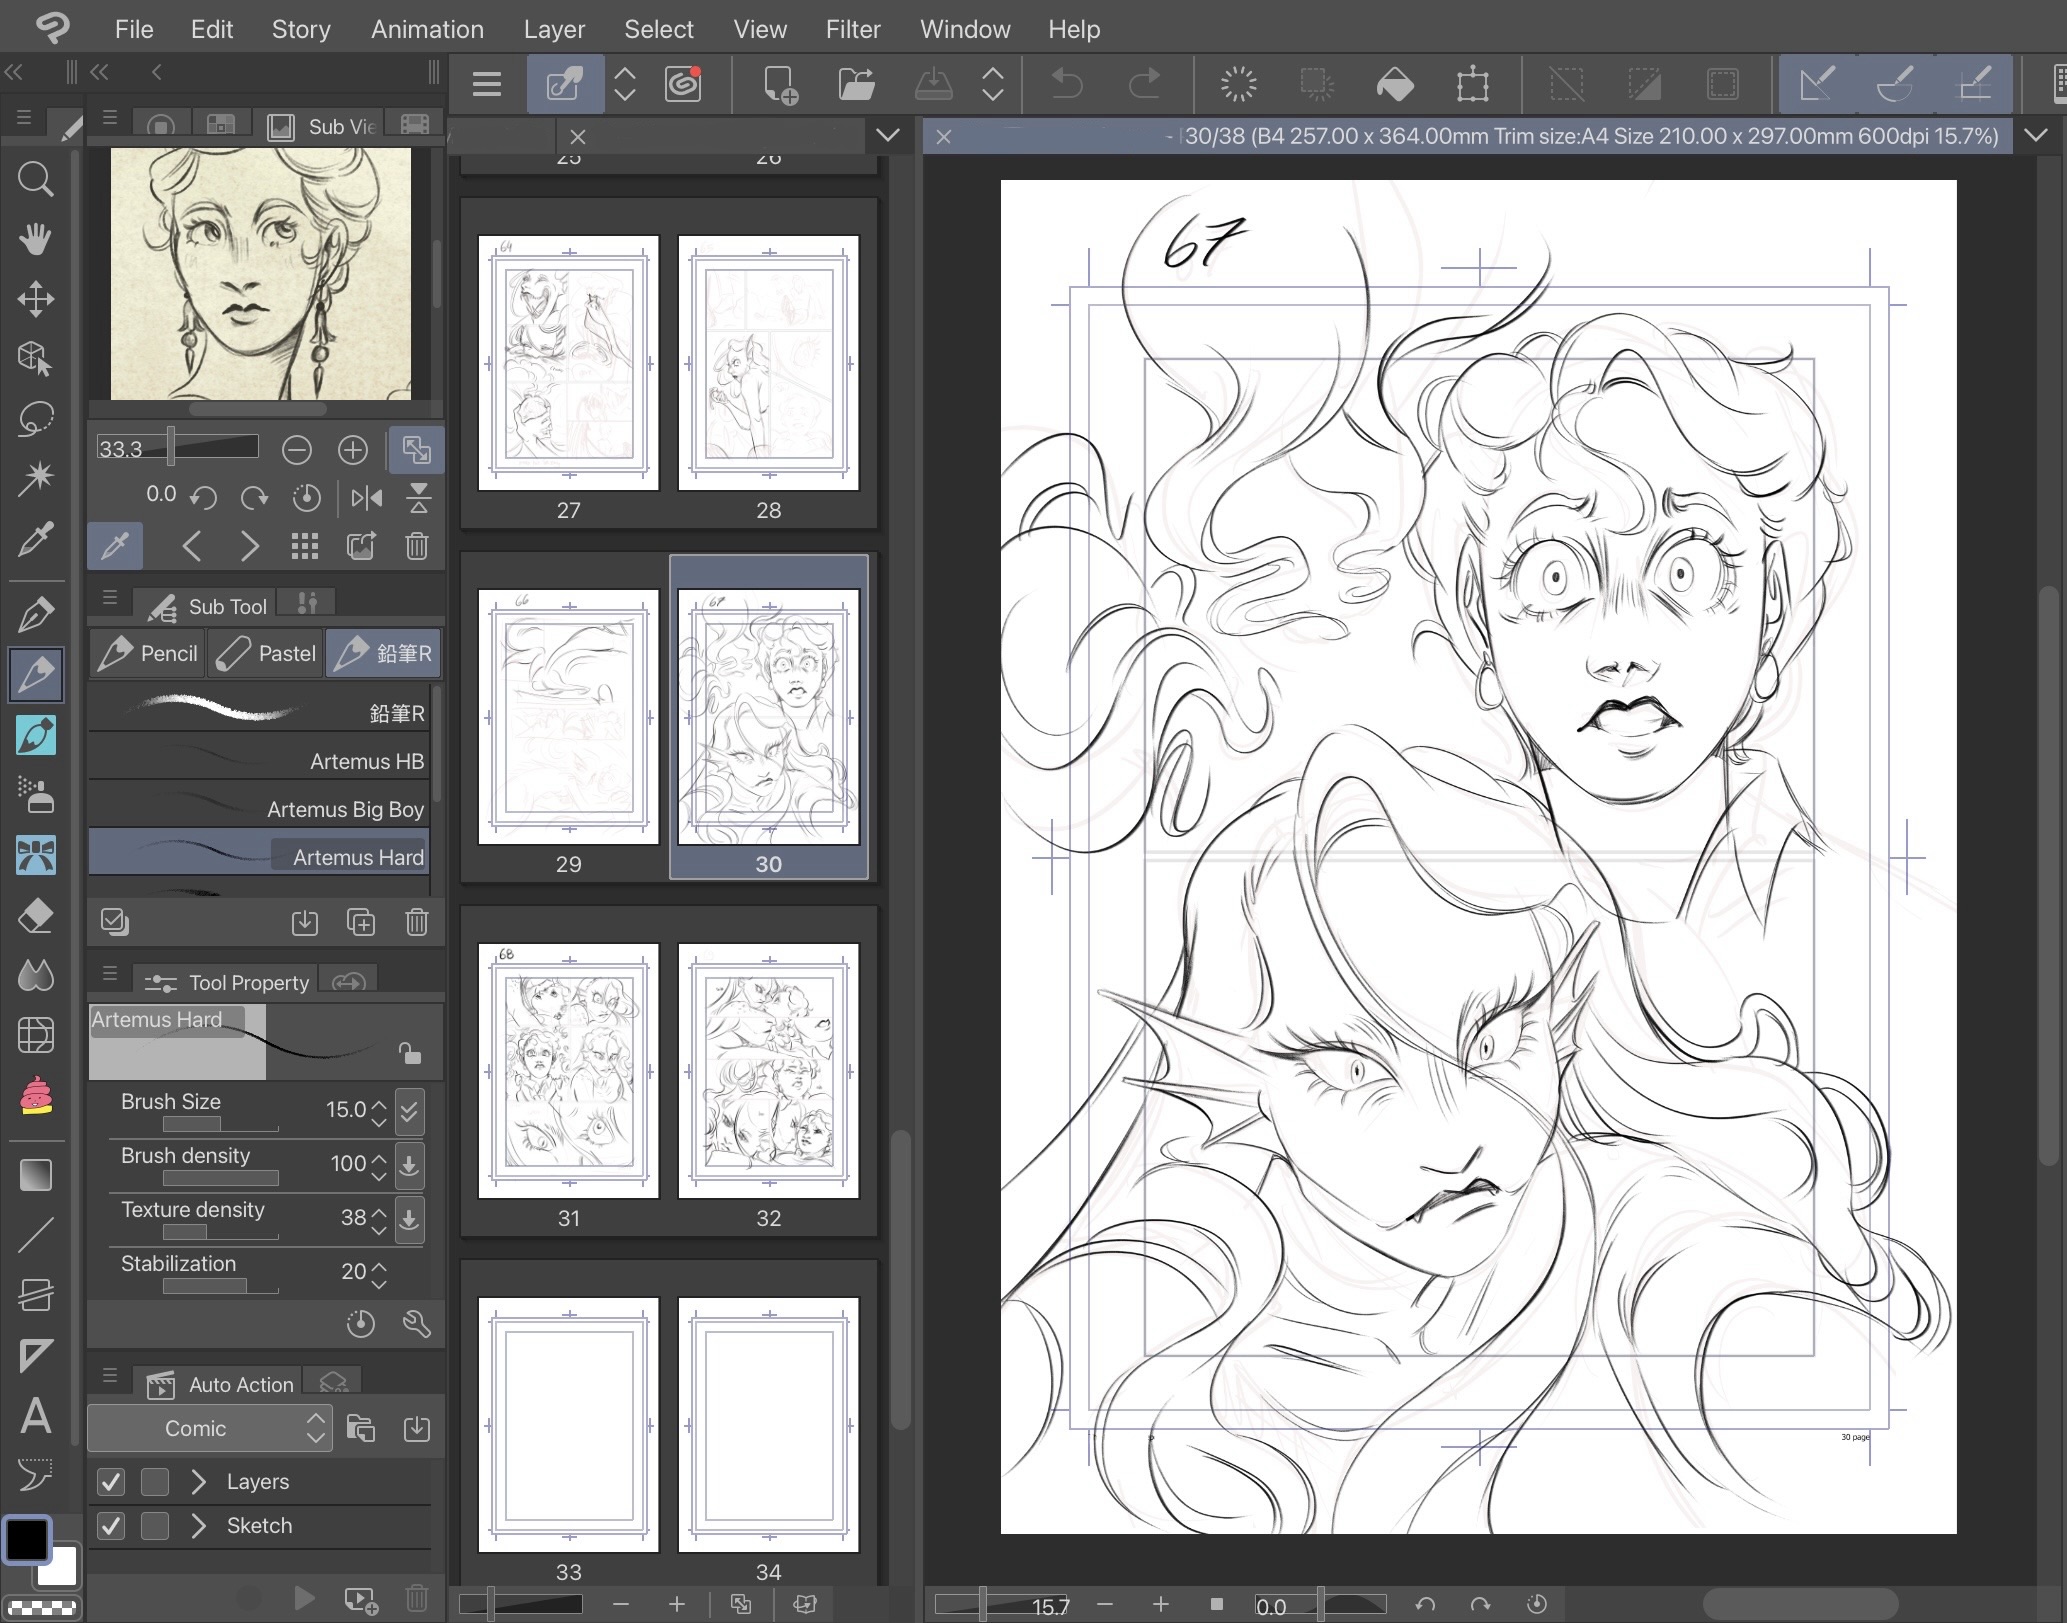The image size is (2067, 1623).
Task: Flip sub view horizontally
Action: pos(367,497)
